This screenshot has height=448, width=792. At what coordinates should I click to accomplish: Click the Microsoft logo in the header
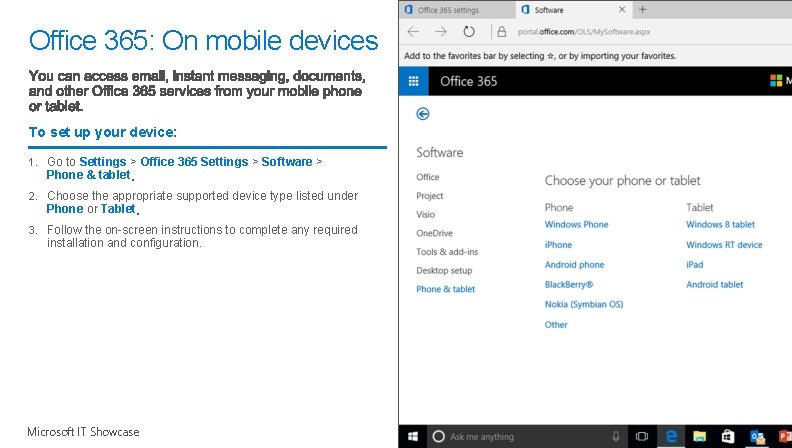(776, 81)
